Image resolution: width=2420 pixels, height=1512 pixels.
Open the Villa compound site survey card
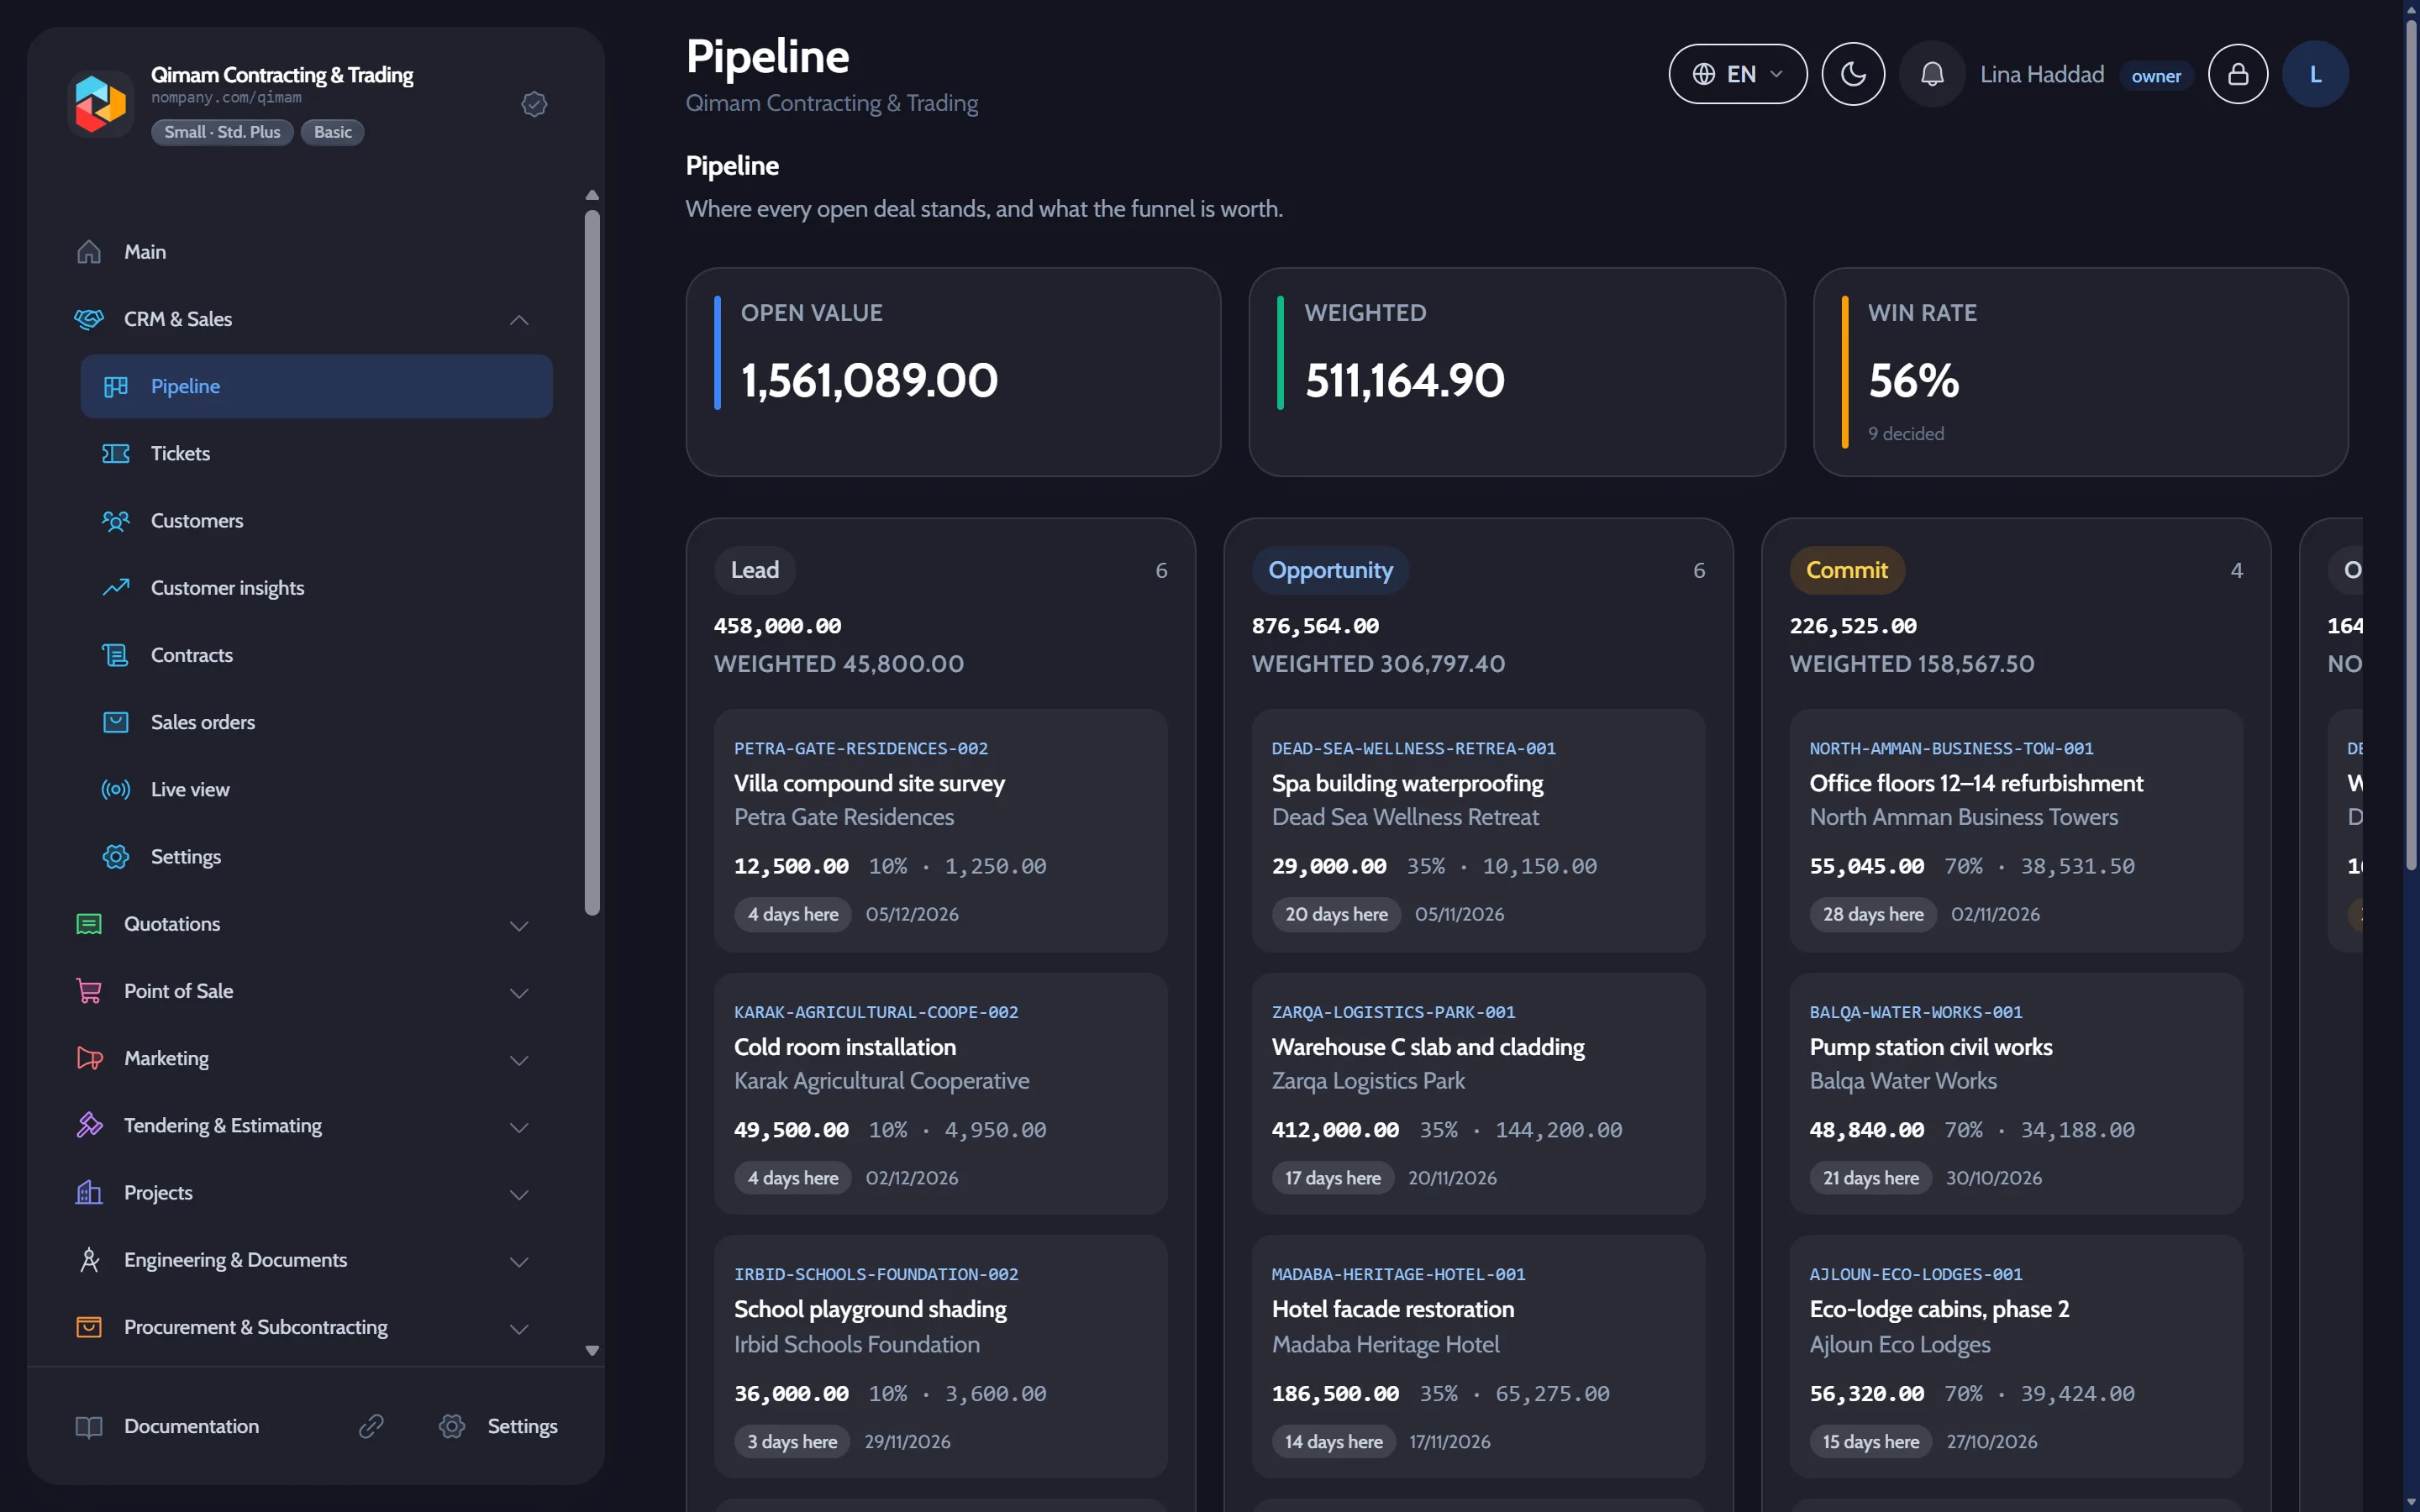pos(940,830)
